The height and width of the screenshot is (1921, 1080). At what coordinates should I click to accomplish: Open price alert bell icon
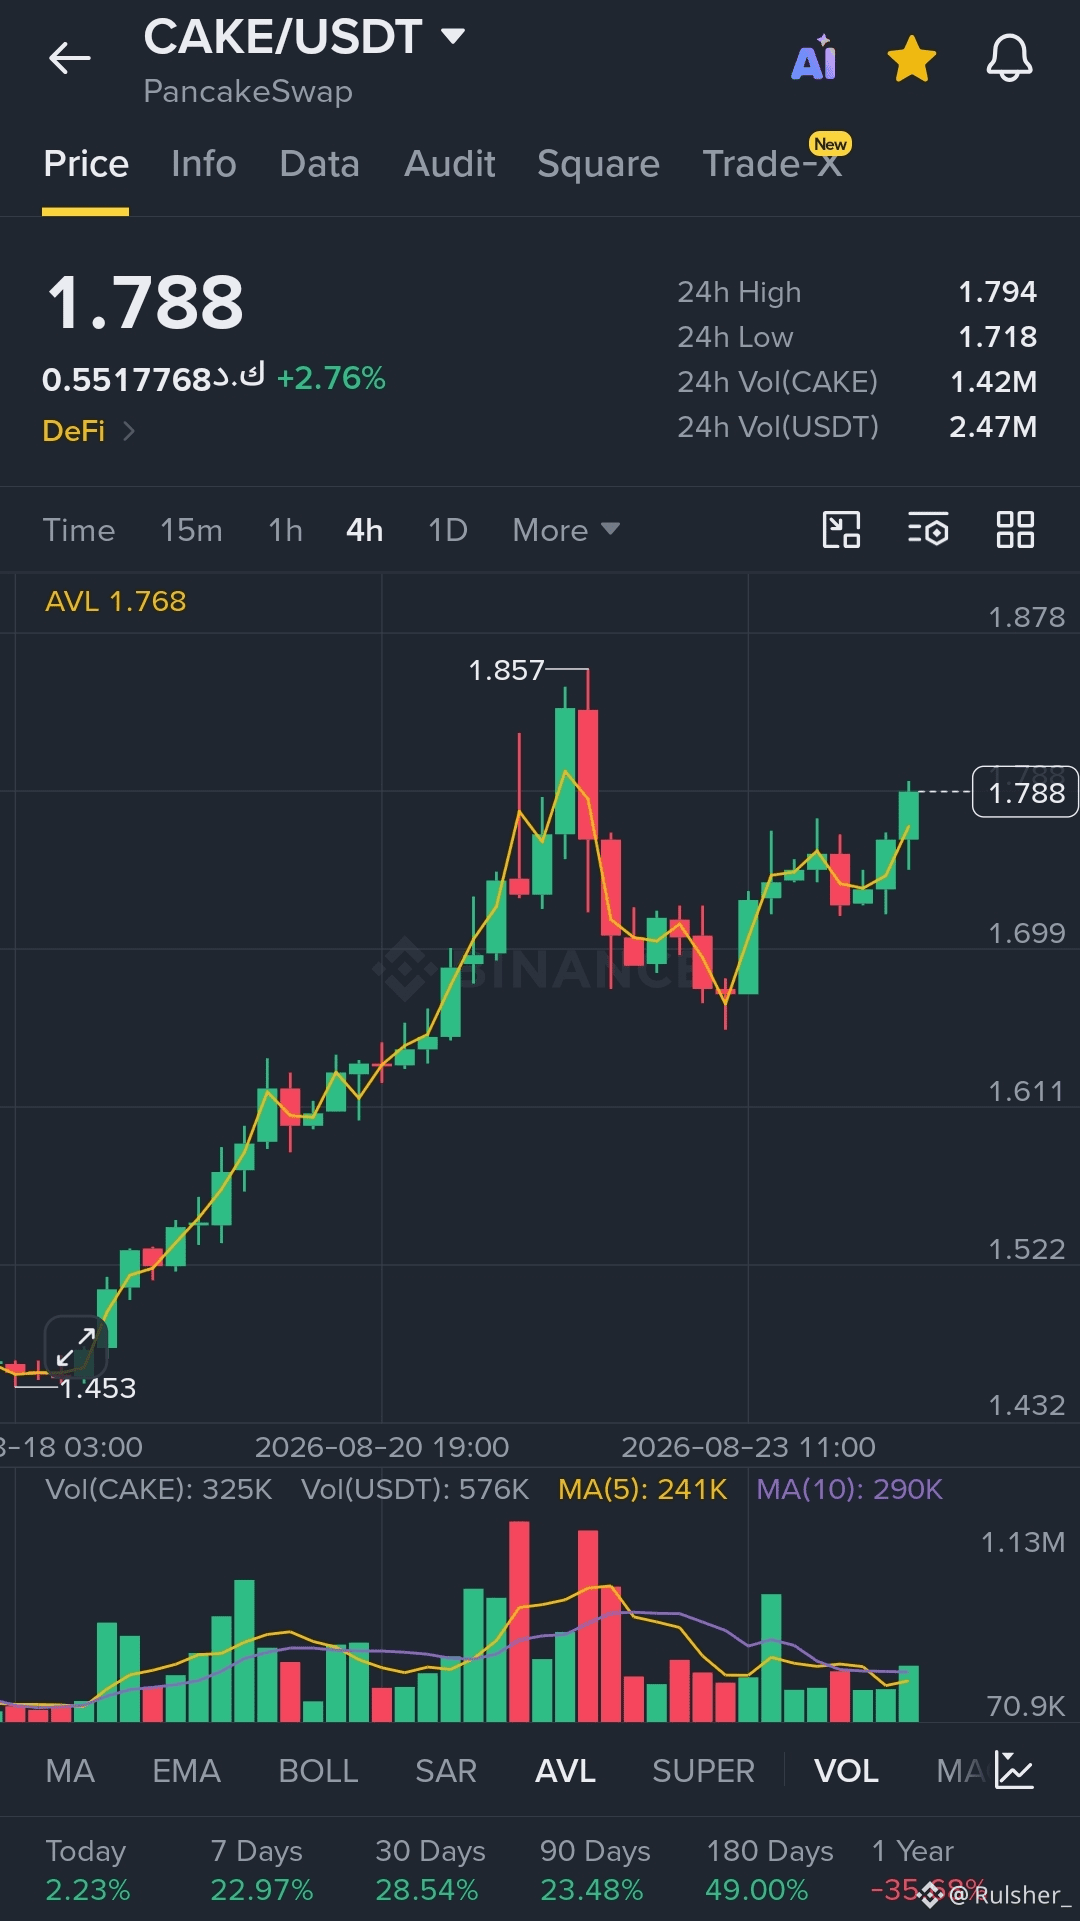(1009, 58)
